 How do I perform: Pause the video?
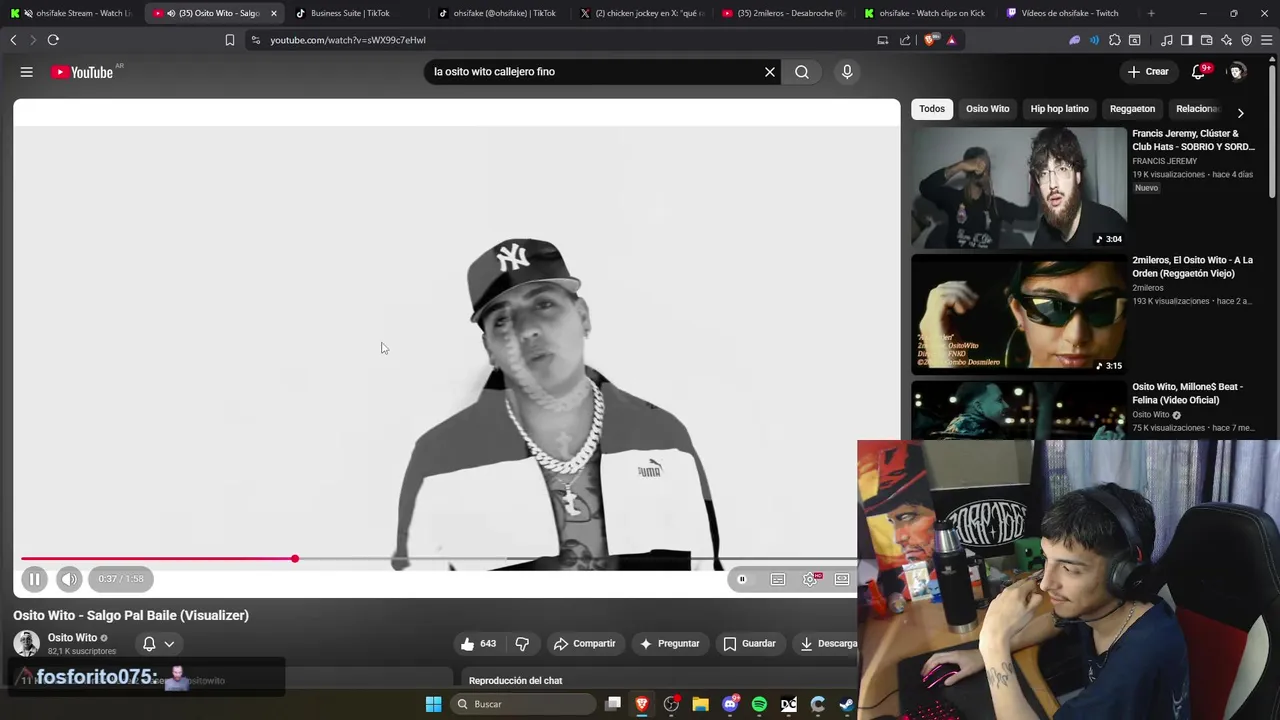click(34, 579)
